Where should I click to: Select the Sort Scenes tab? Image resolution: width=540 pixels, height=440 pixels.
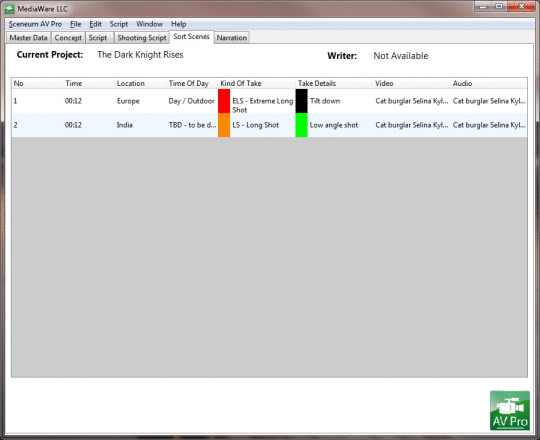[x=191, y=36]
